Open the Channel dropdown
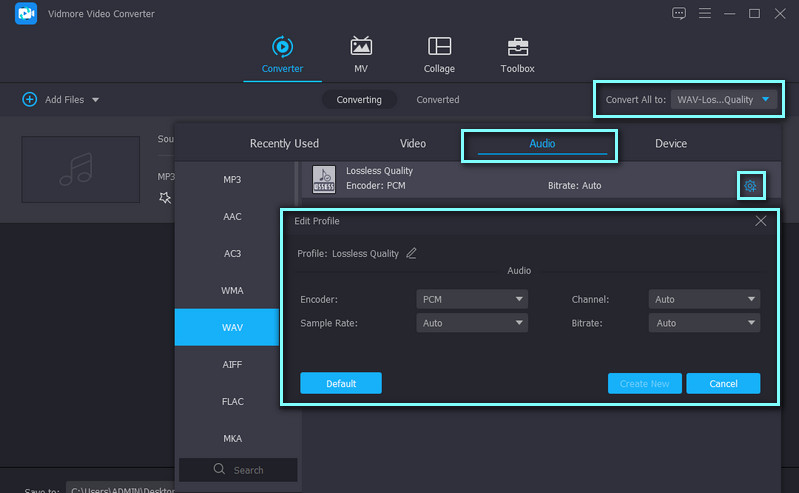This screenshot has width=799, height=493. (704, 299)
